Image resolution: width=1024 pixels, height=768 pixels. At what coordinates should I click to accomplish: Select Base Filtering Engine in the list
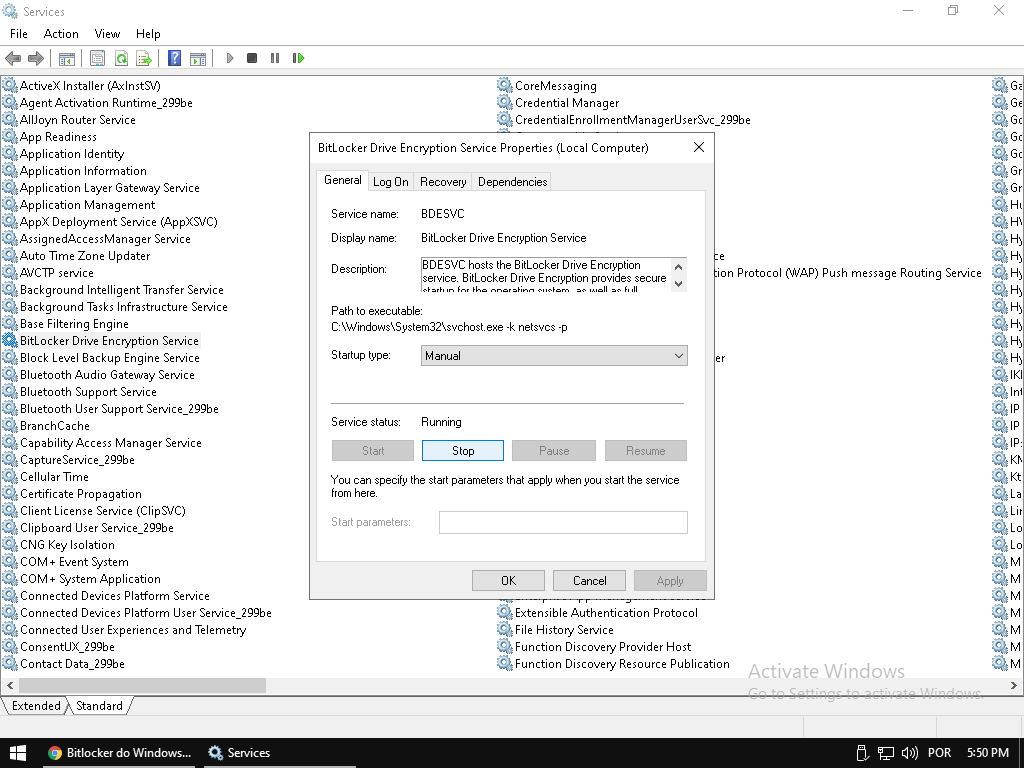(x=66, y=324)
